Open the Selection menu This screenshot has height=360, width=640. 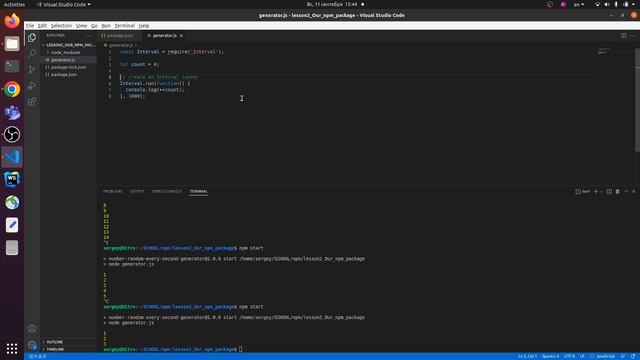61,26
